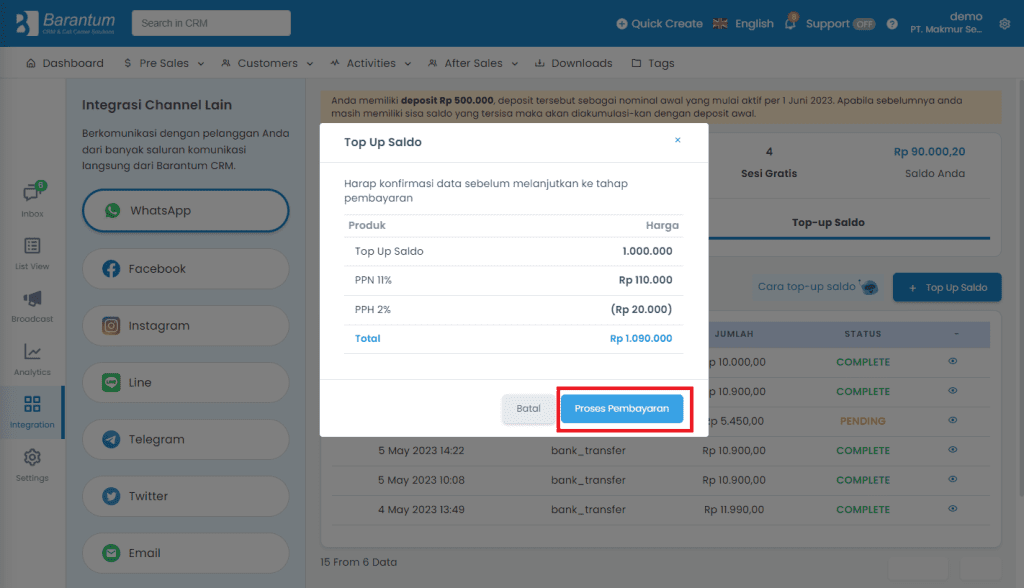Click the Proses Pembayaran button
1024x588 pixels.
click(x=624, y=409)
